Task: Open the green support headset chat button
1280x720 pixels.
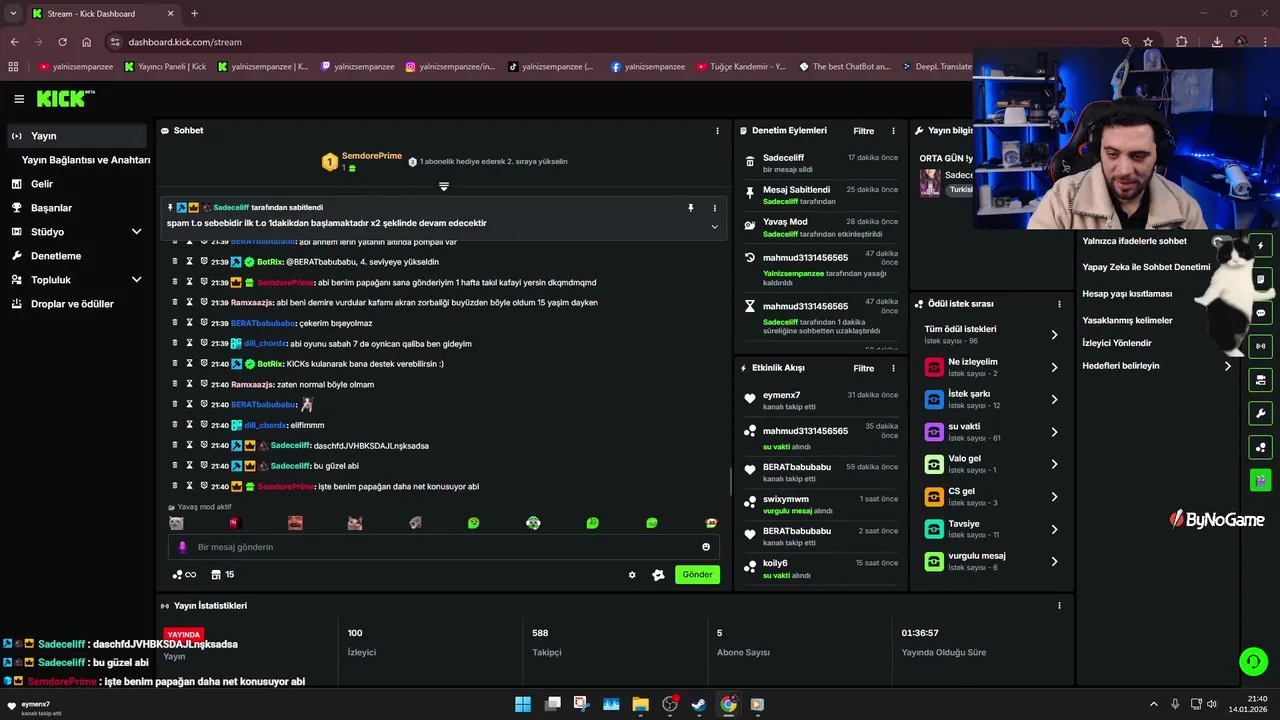Action: click(x=1253, y=661)
